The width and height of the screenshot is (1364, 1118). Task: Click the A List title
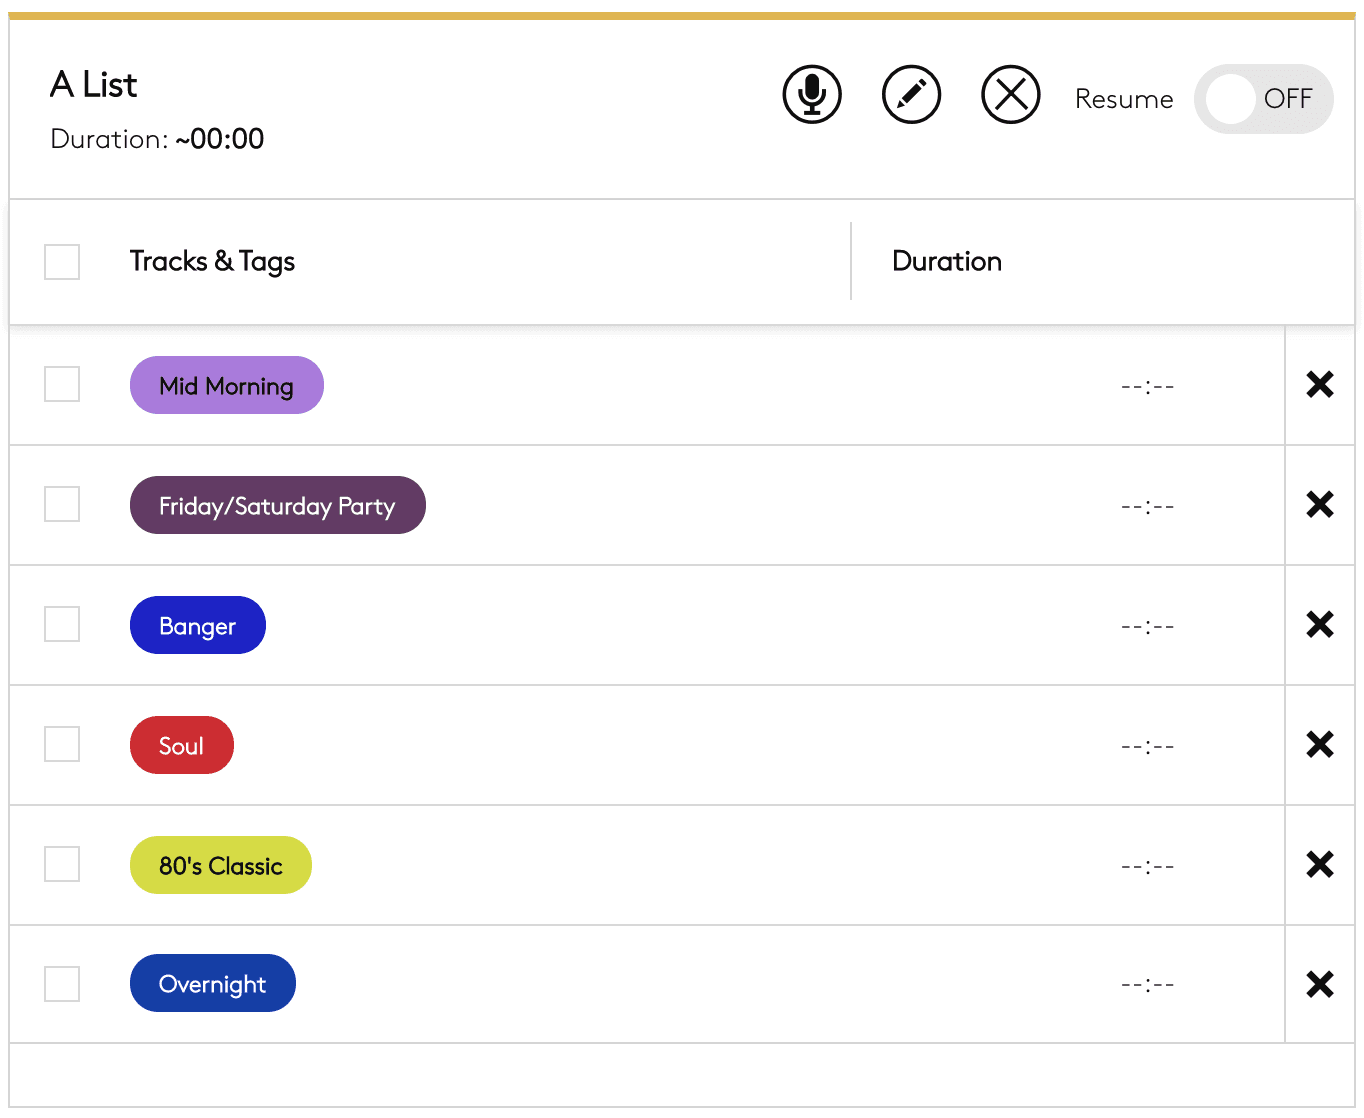(93, 85)
